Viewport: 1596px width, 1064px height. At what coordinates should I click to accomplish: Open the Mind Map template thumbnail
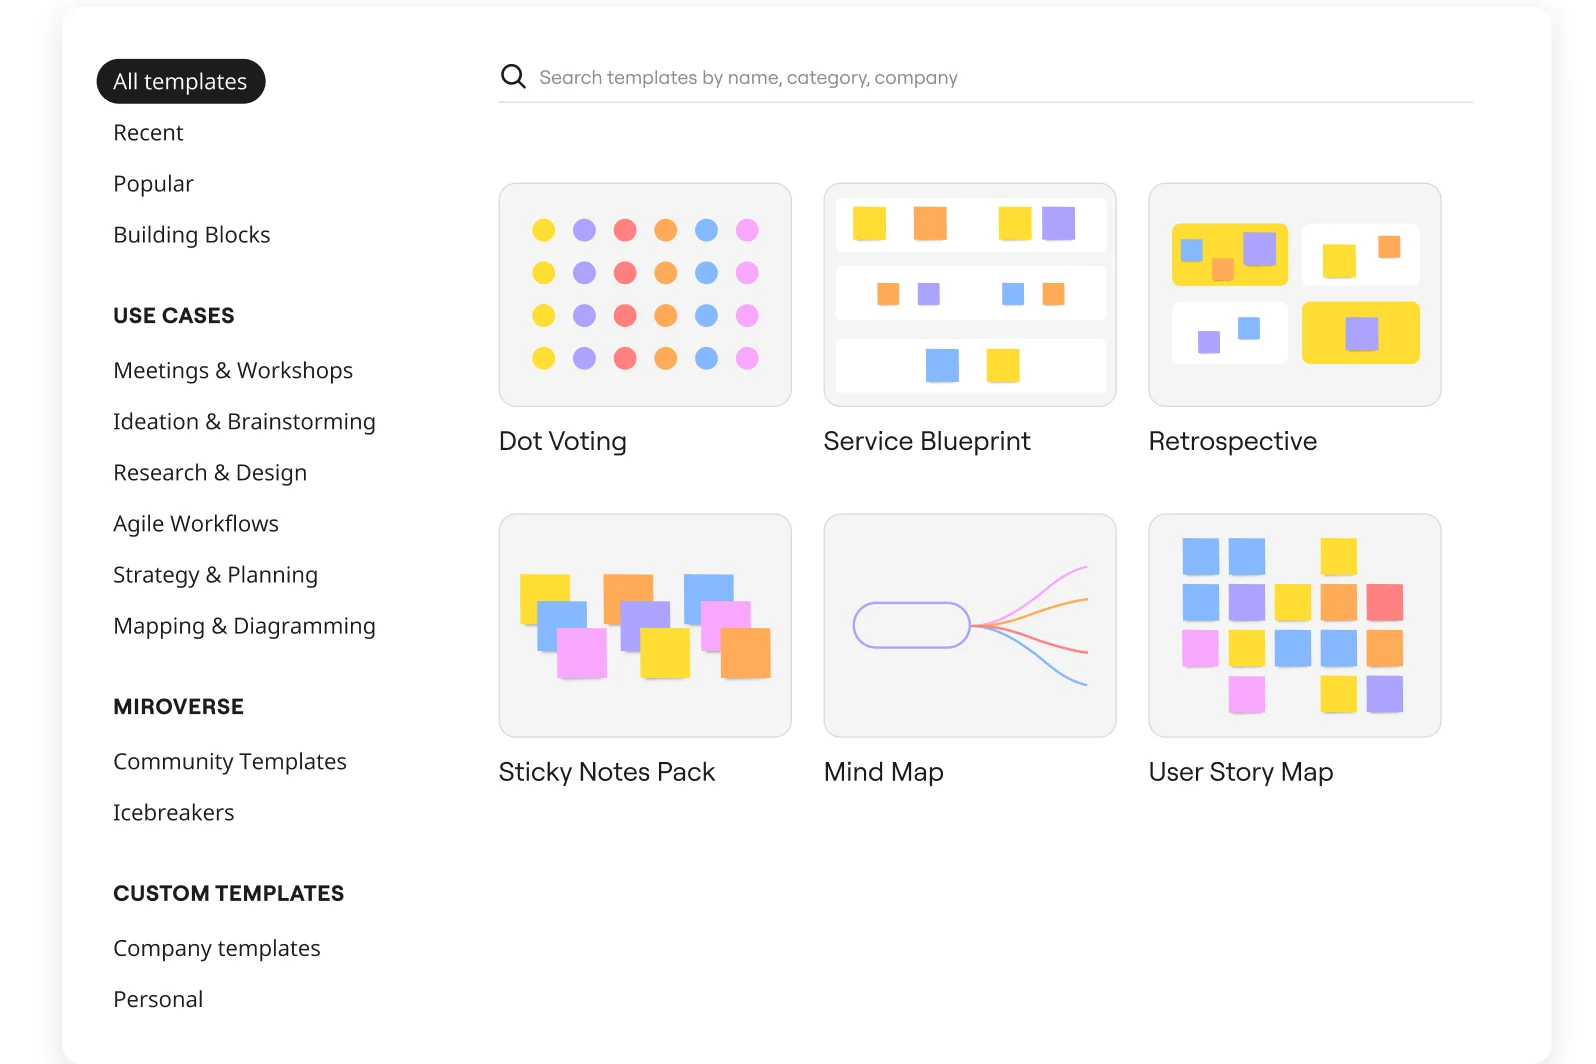tap(970, 626)
